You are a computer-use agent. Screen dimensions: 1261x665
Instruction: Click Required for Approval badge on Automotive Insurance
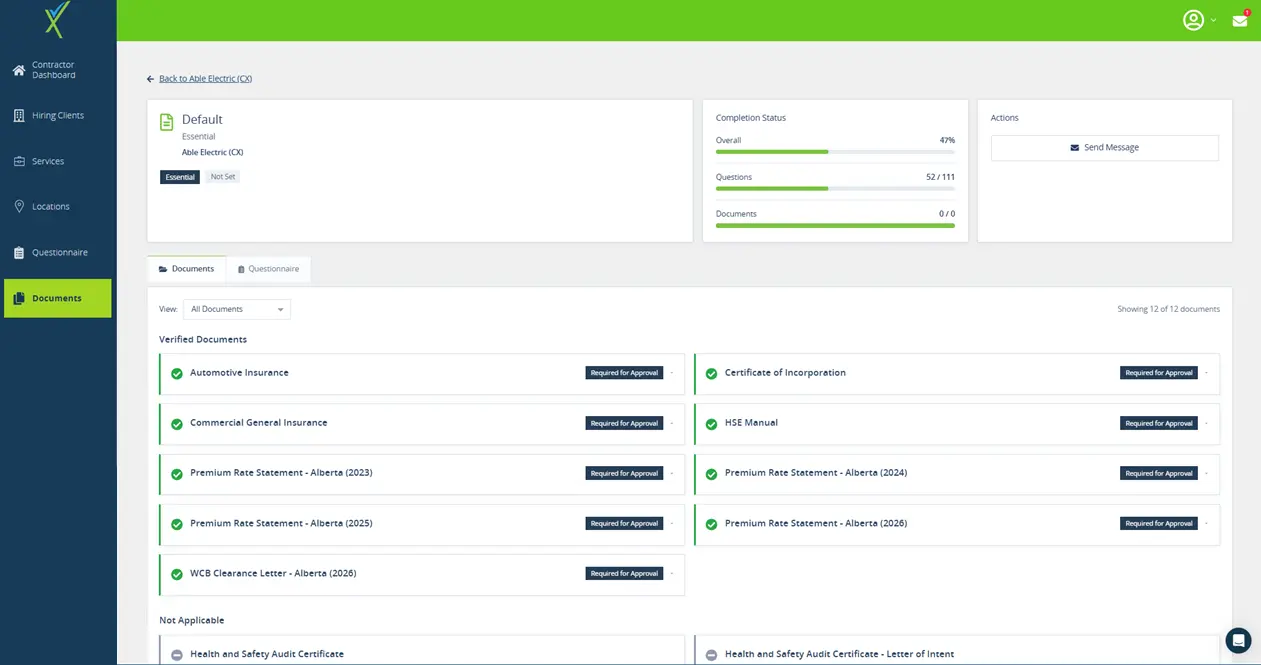click(x=624, y=373)
